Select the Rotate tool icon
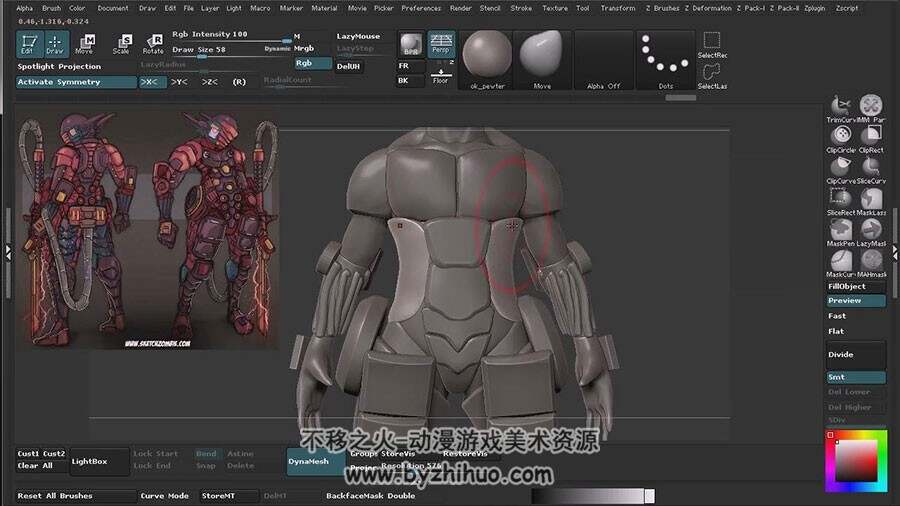Viewport: 900px width, 506px height. point(153,44)
